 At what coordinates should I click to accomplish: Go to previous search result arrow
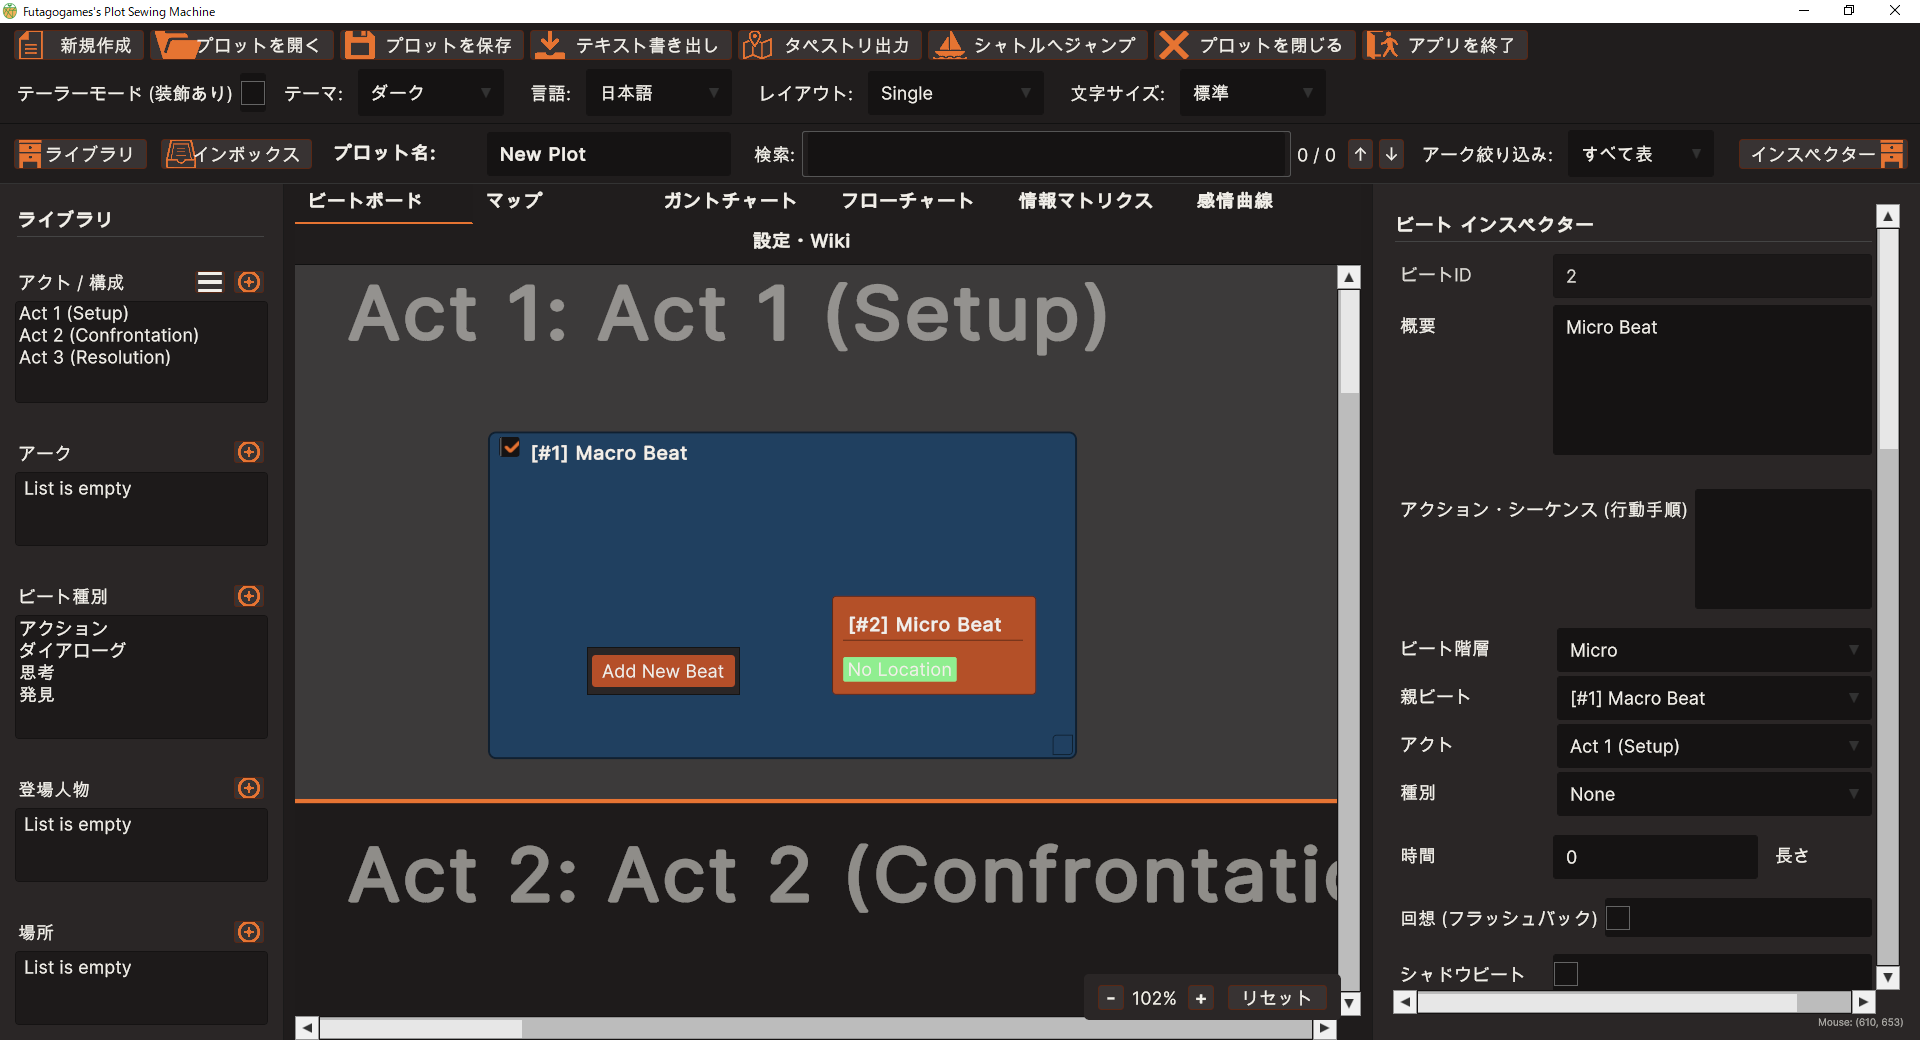[1361, 154]
